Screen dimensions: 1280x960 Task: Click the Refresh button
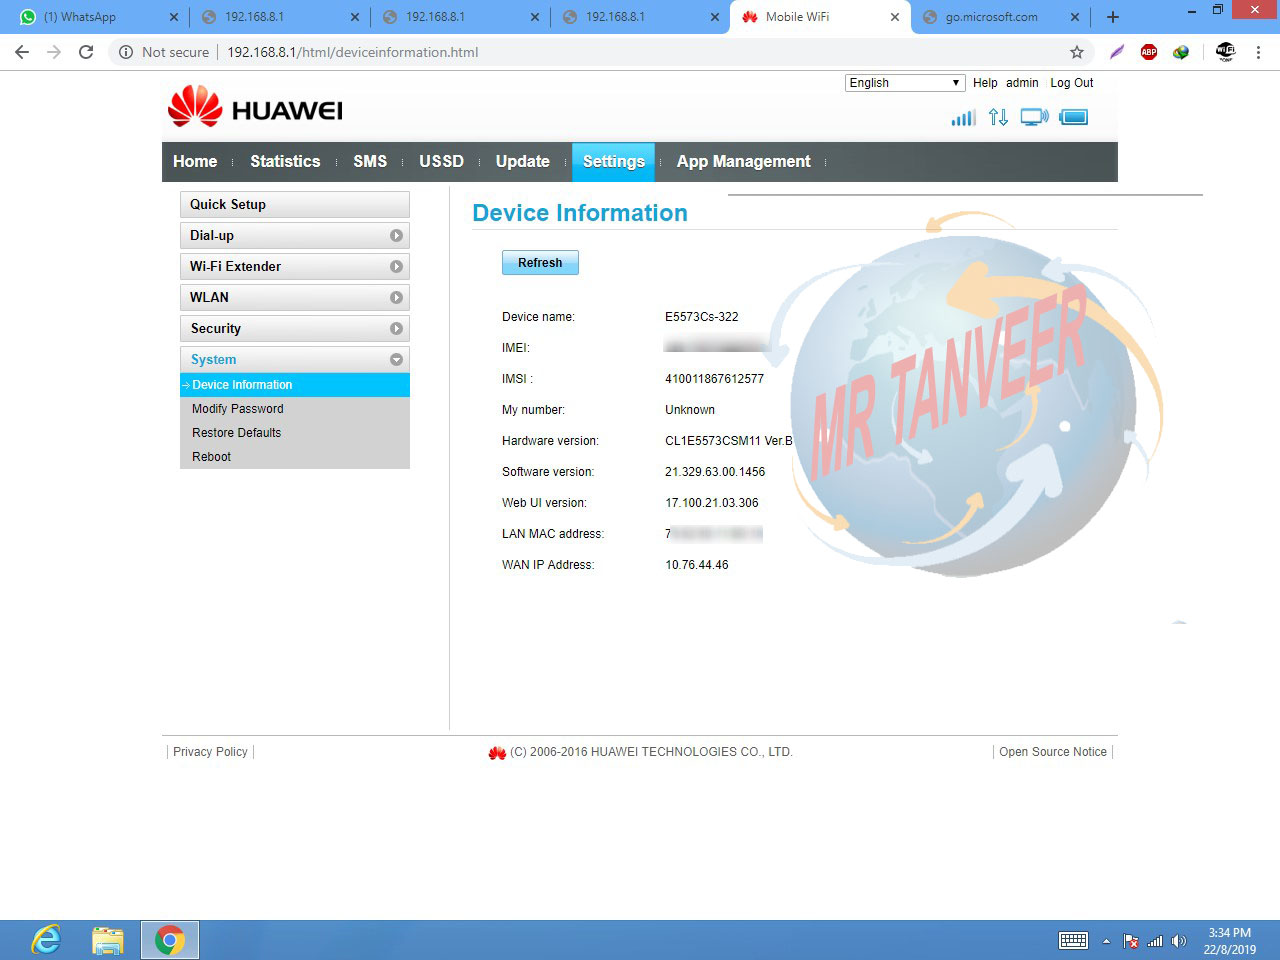tap(540, 263)
